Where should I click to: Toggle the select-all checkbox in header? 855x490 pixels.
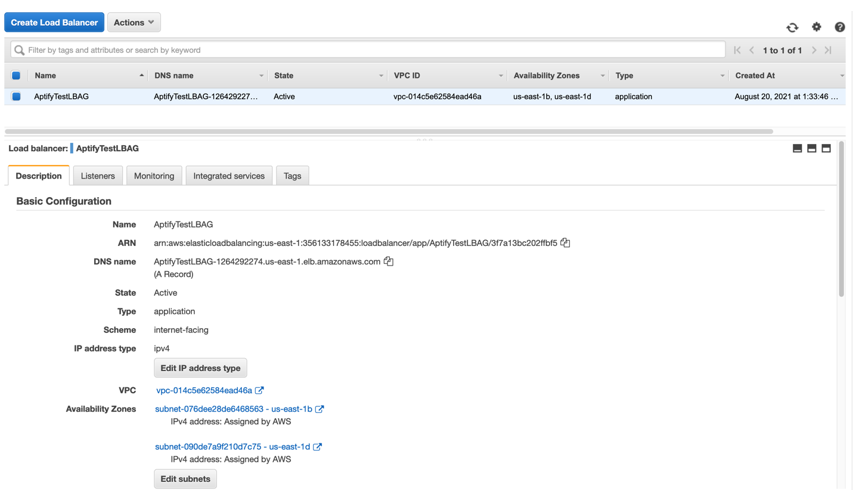pos(16,76)
